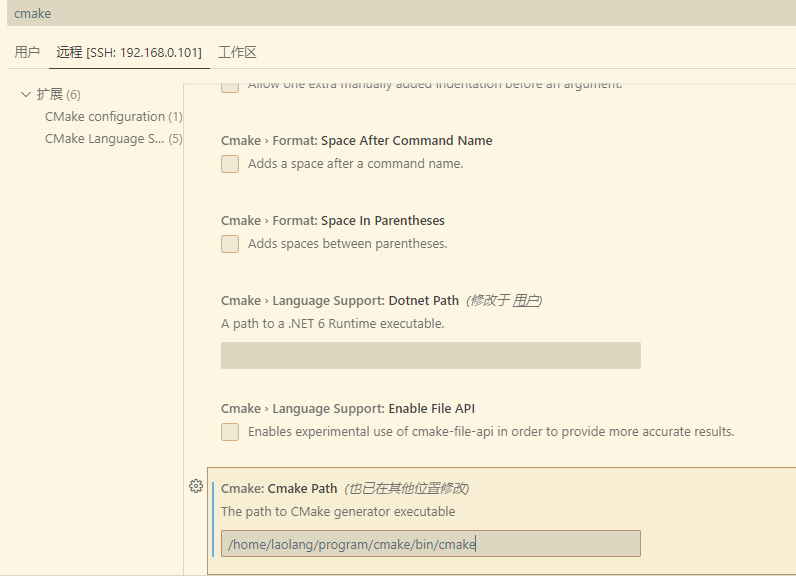Open the 用户 link next to Dotnet Path
Screen dimensions: 796x576
pos(525,300)
